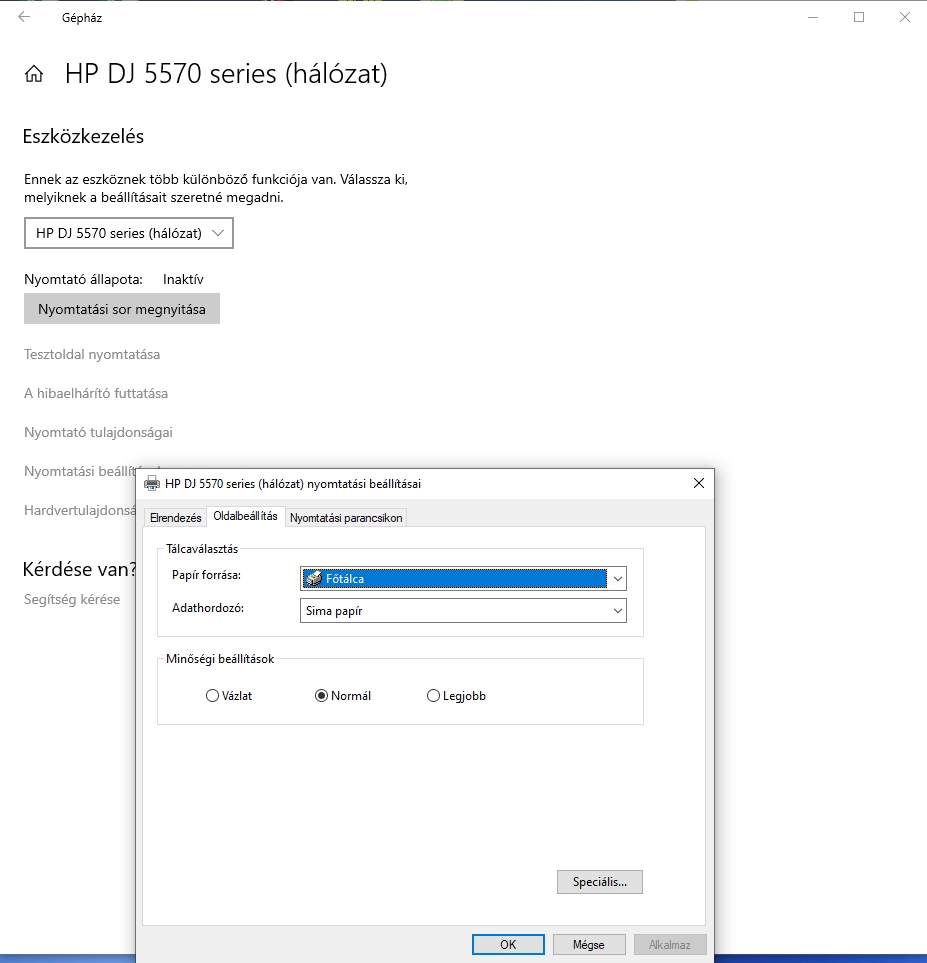
Task: Select the Vázlat quality option
Action: tap(229, 696)
